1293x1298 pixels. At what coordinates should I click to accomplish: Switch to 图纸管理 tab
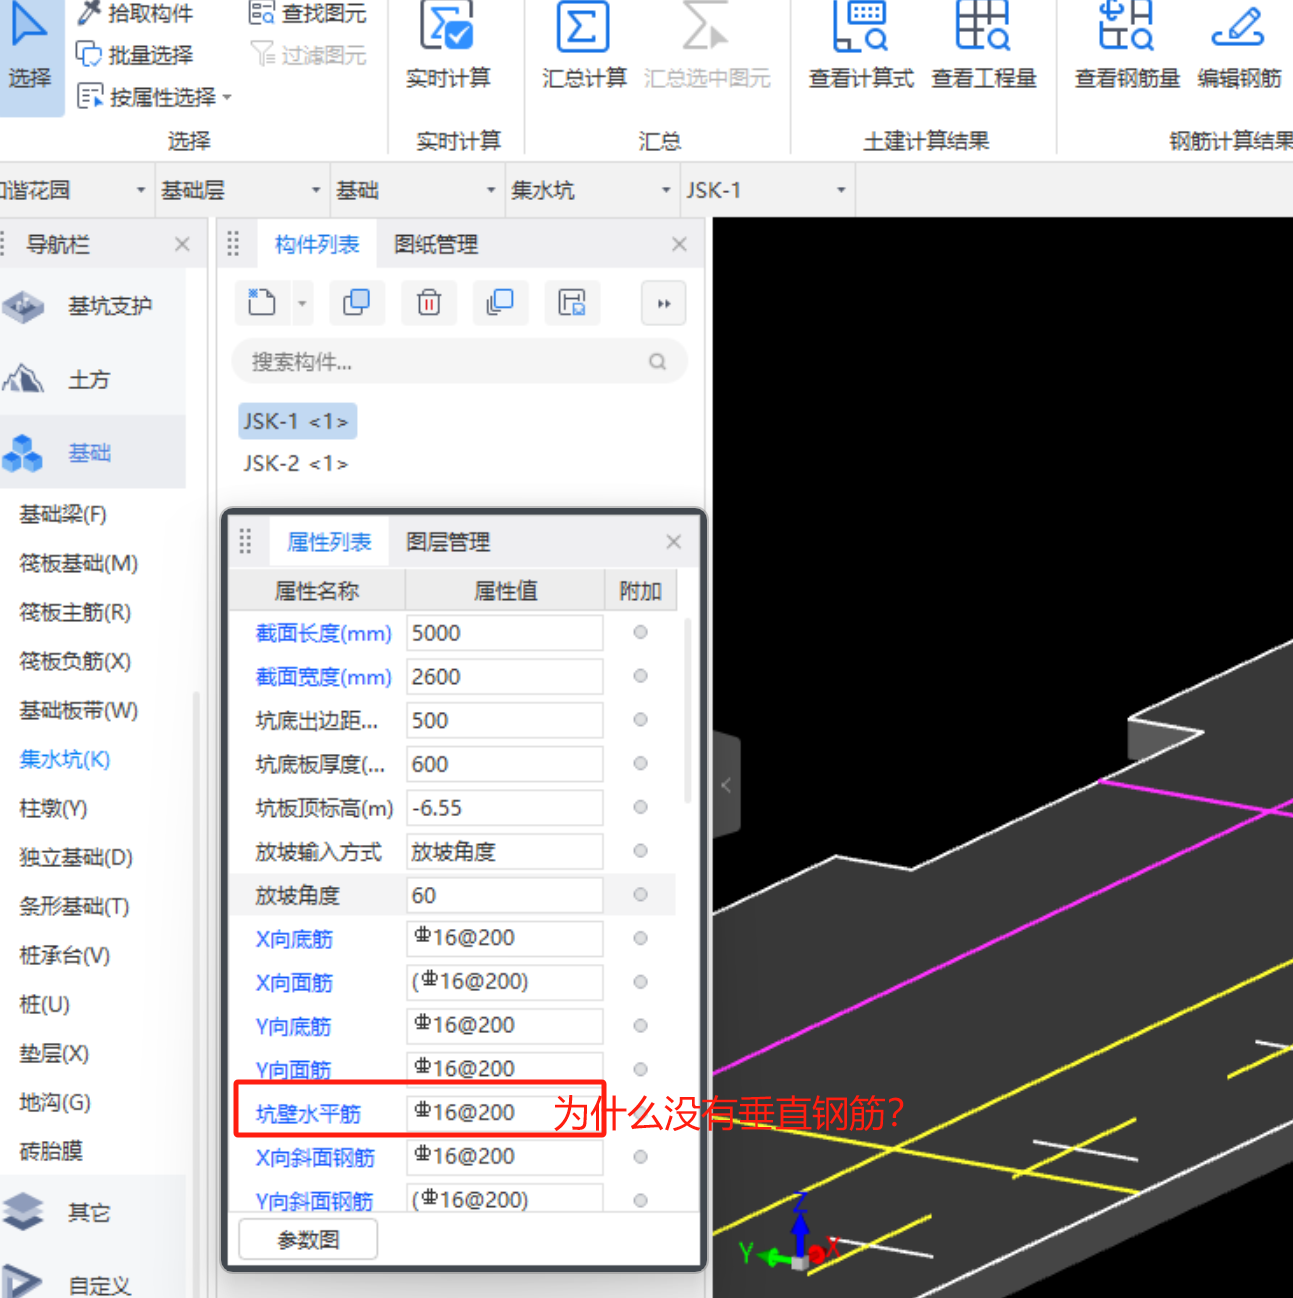pyautogui.click(x=435, y=244)
